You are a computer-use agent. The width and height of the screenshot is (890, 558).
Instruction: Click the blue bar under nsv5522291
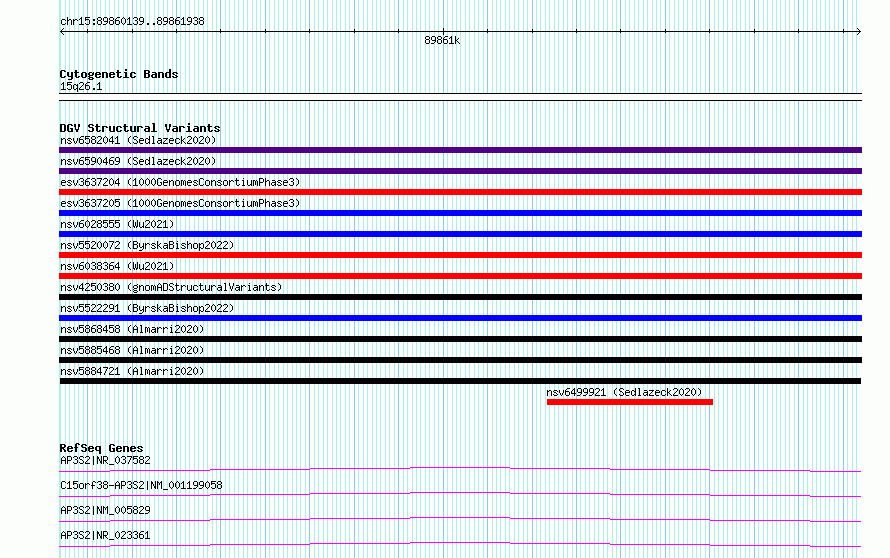point(460,318)
